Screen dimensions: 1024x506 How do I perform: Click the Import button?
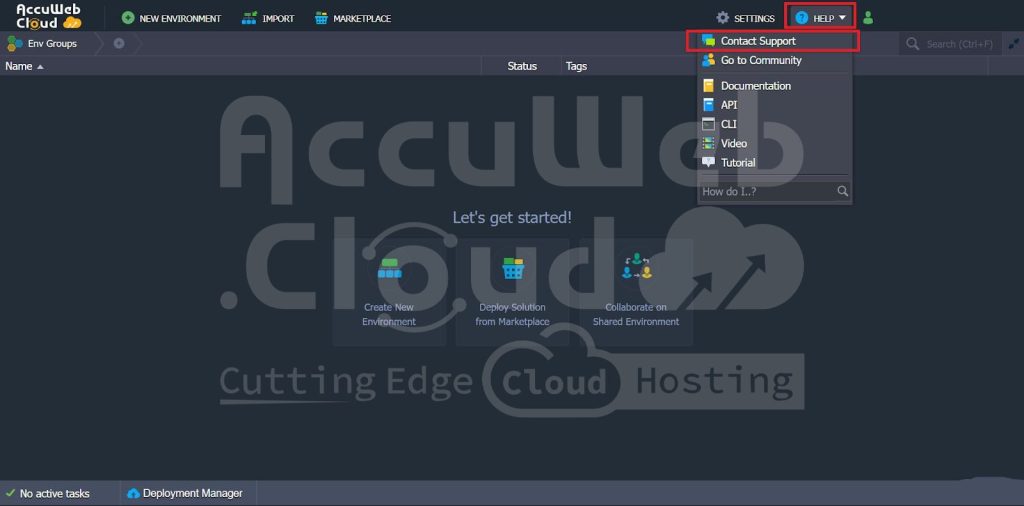click(x=268, y=18)
